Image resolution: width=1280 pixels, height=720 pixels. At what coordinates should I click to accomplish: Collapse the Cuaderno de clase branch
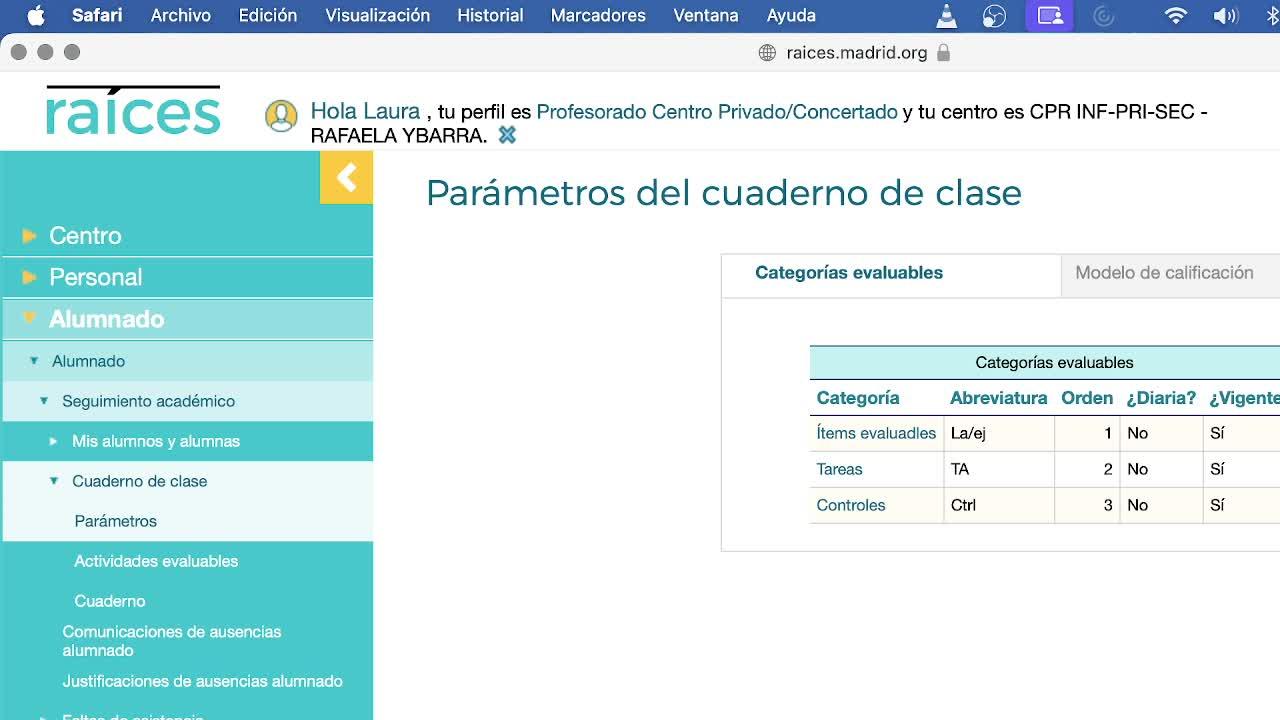pyautogui.click(x=54, y=481)
